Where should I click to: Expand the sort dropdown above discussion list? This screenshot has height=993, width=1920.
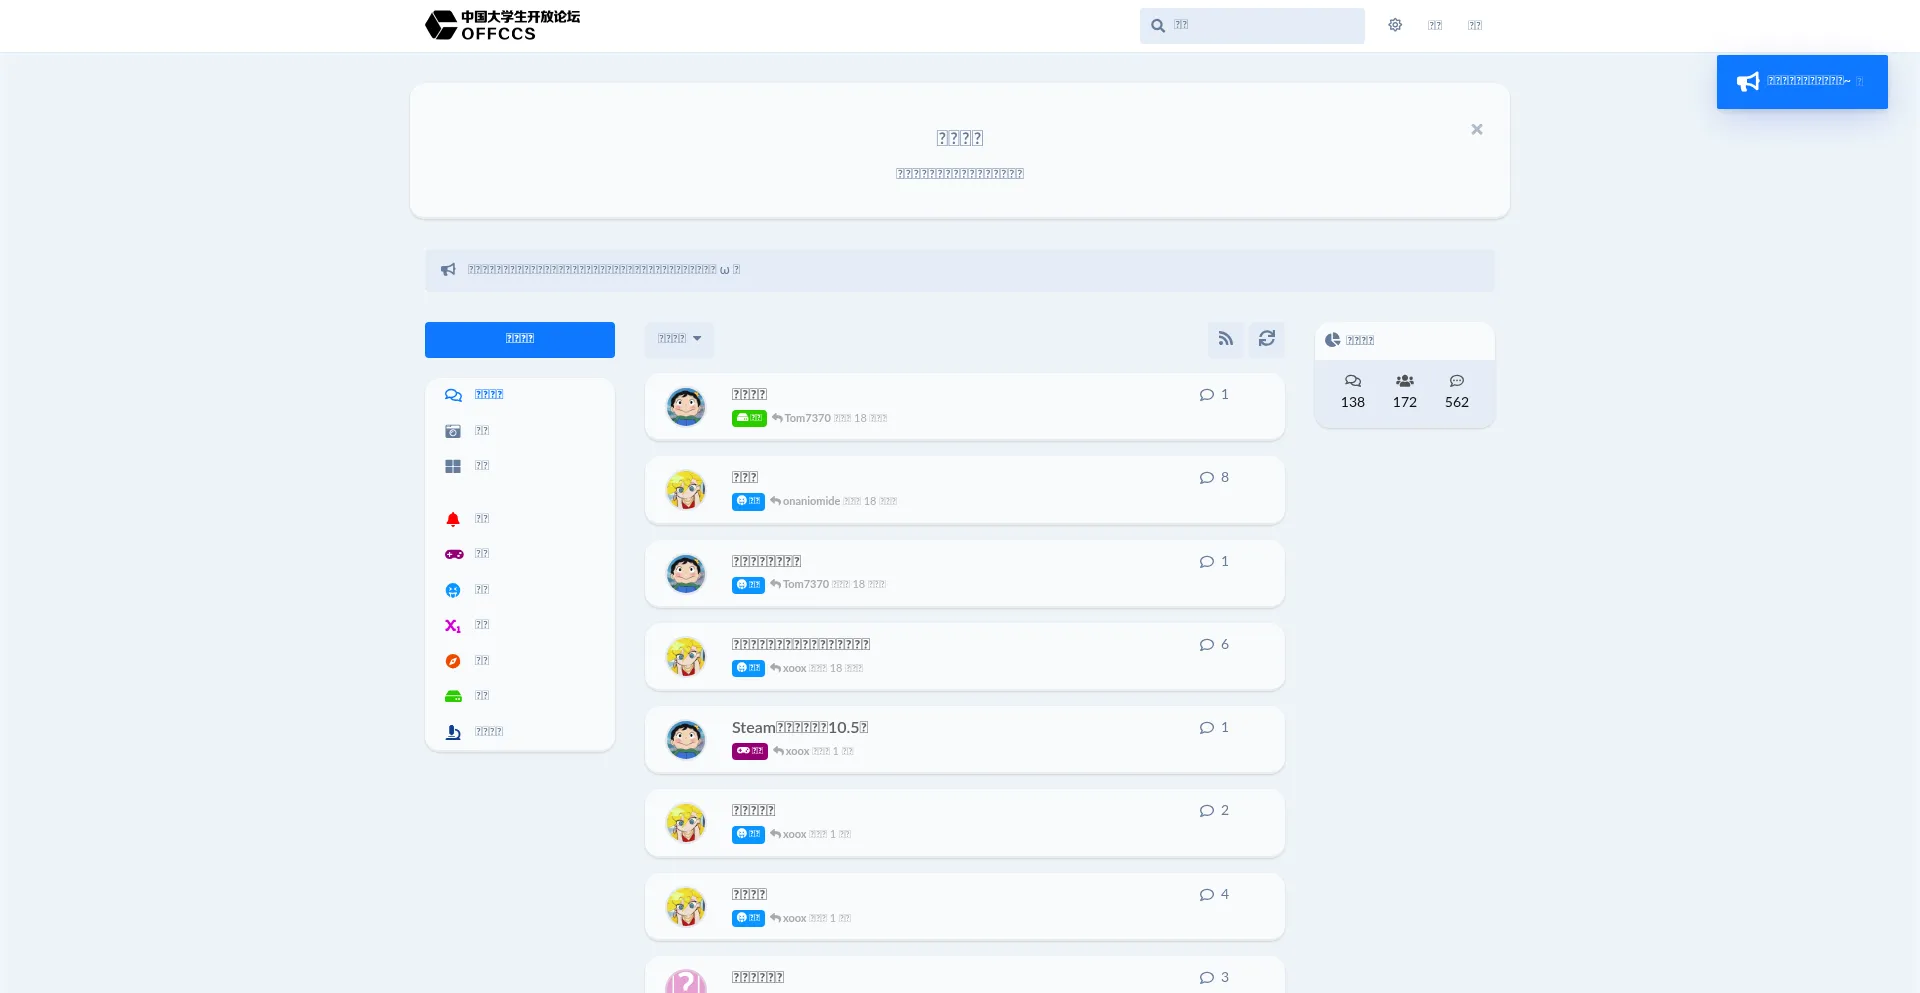click(x=679, y=339)
